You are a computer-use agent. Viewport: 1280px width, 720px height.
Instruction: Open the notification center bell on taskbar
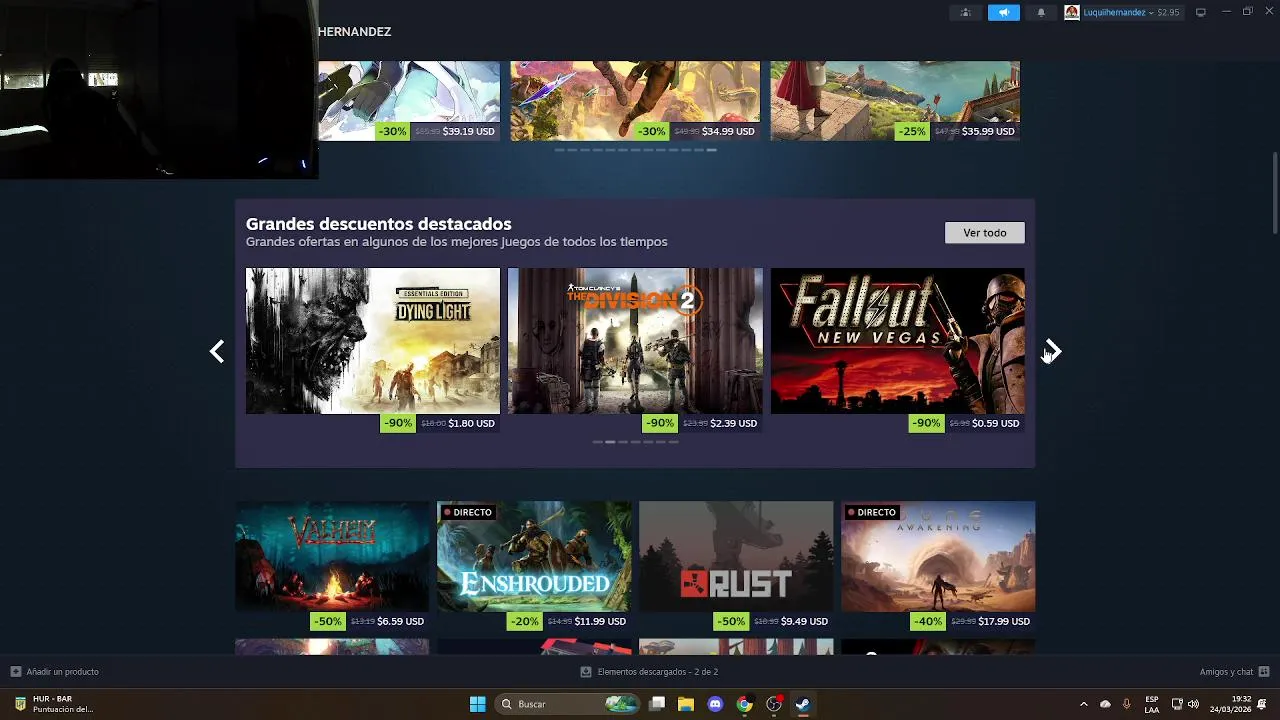coord(1263,704)
